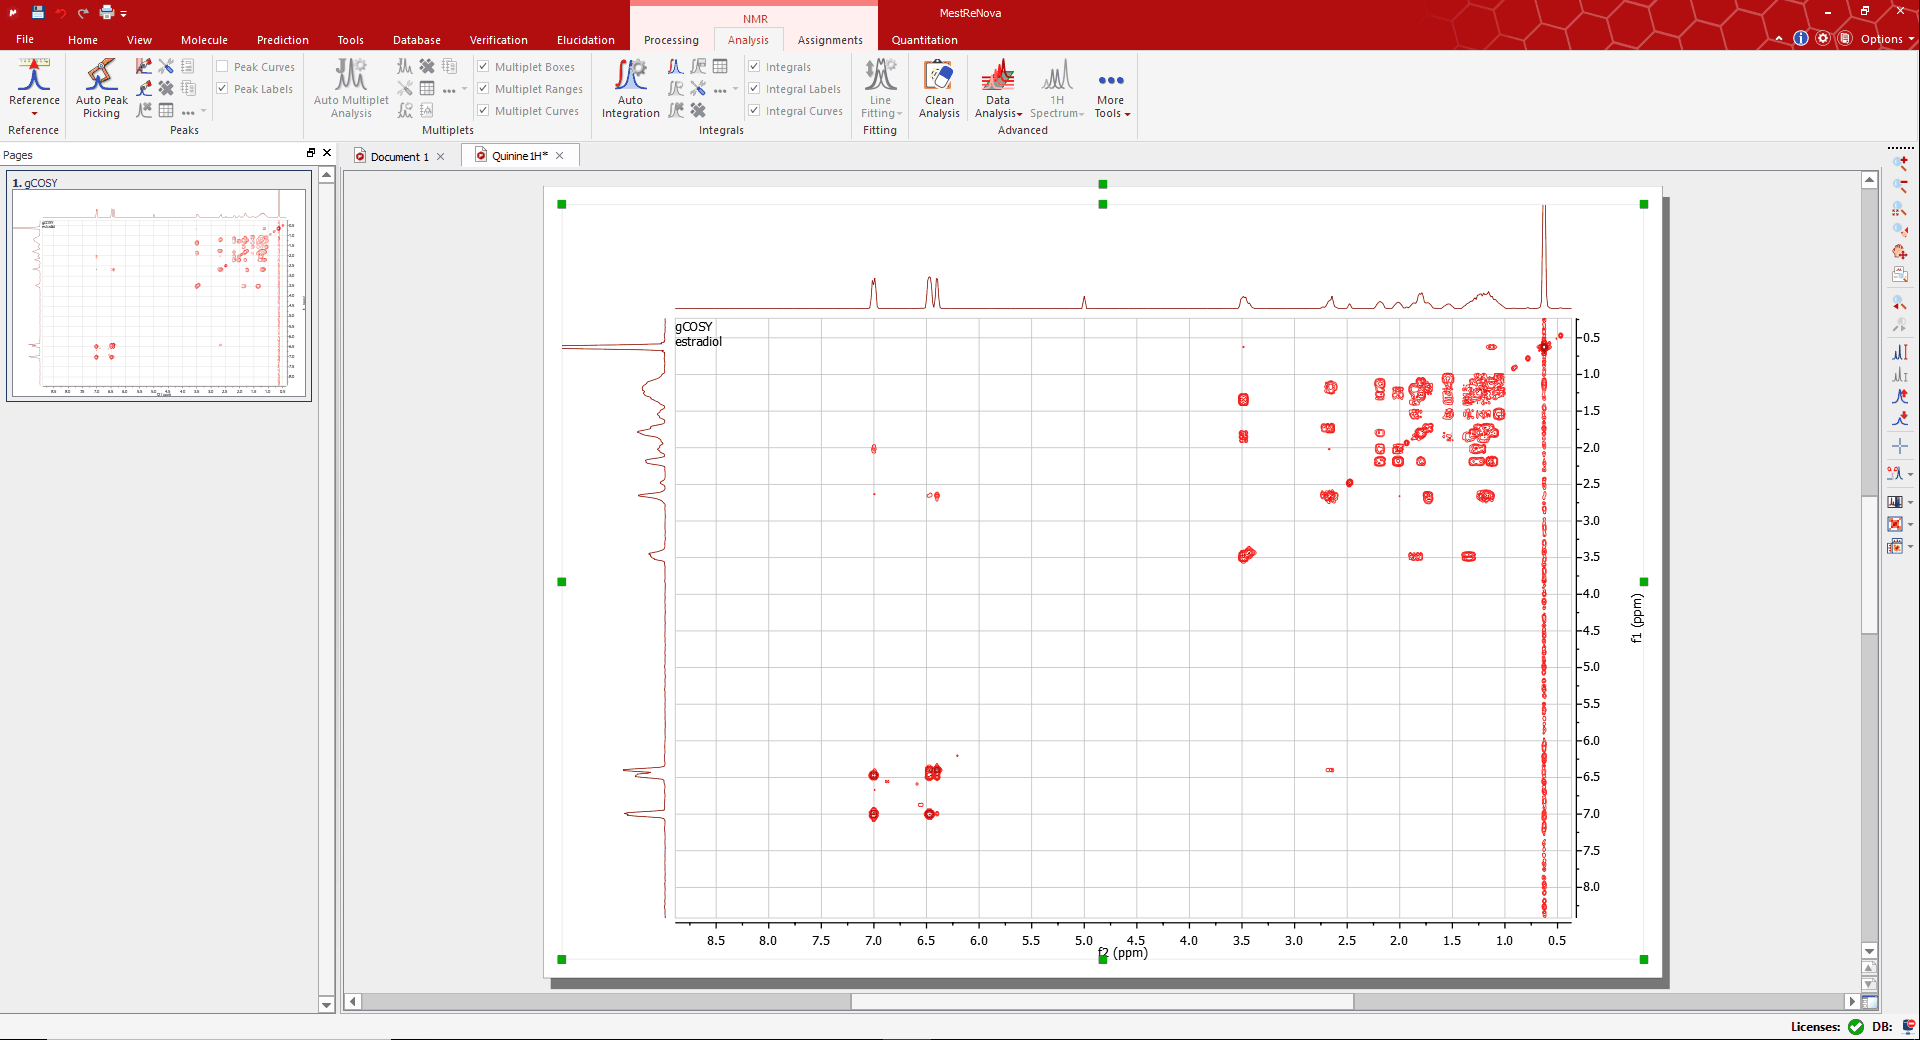1920x1040 pixels.
Task: Switch to the Assignments tab
Action: click(830, 40)
